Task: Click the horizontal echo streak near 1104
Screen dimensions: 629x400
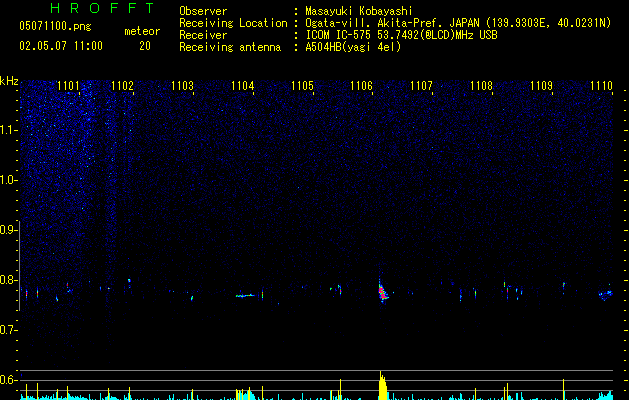Action: [x=245, y=296]
